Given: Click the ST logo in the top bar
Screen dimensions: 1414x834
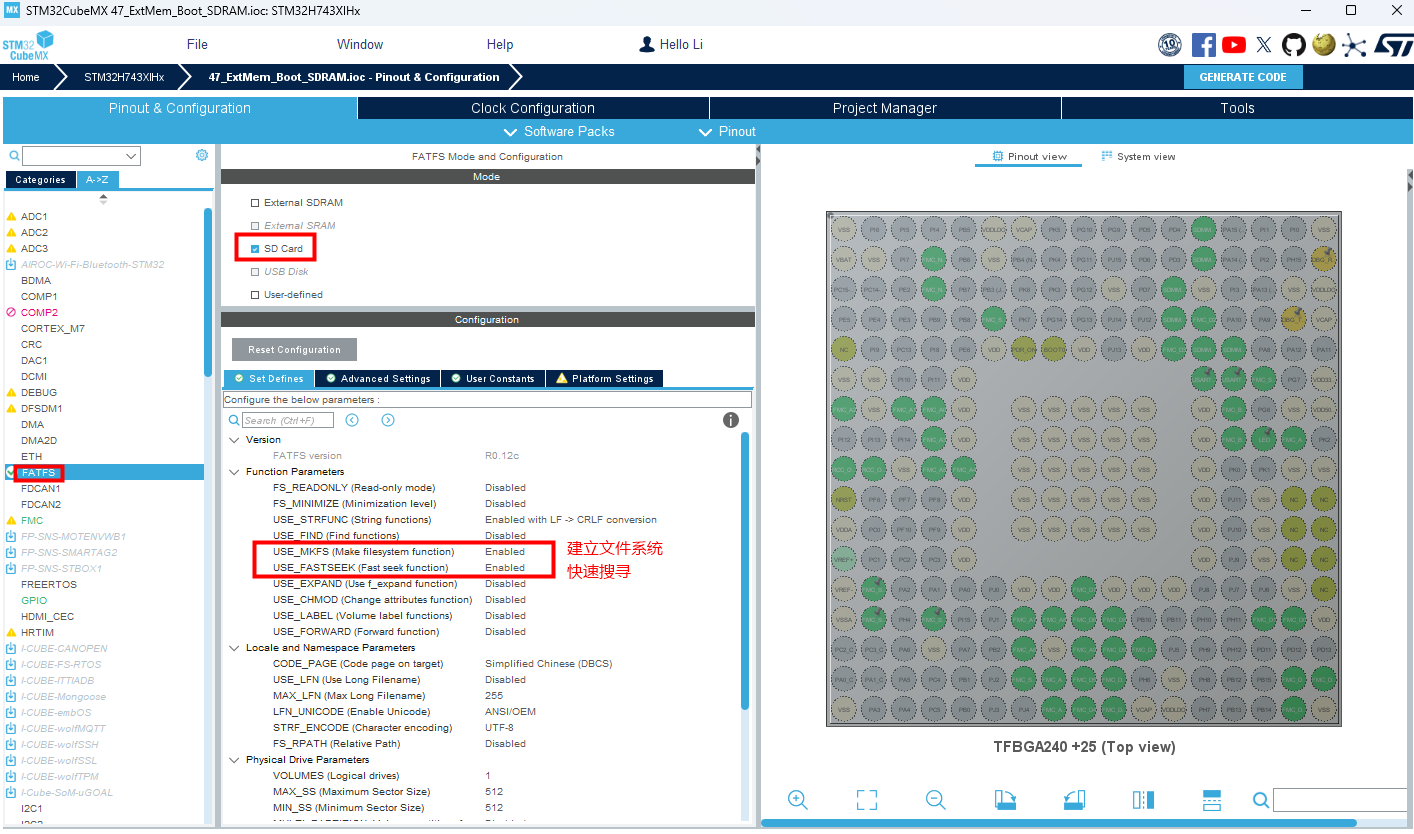Looking at the screenshot, I should coord(1392,45).
